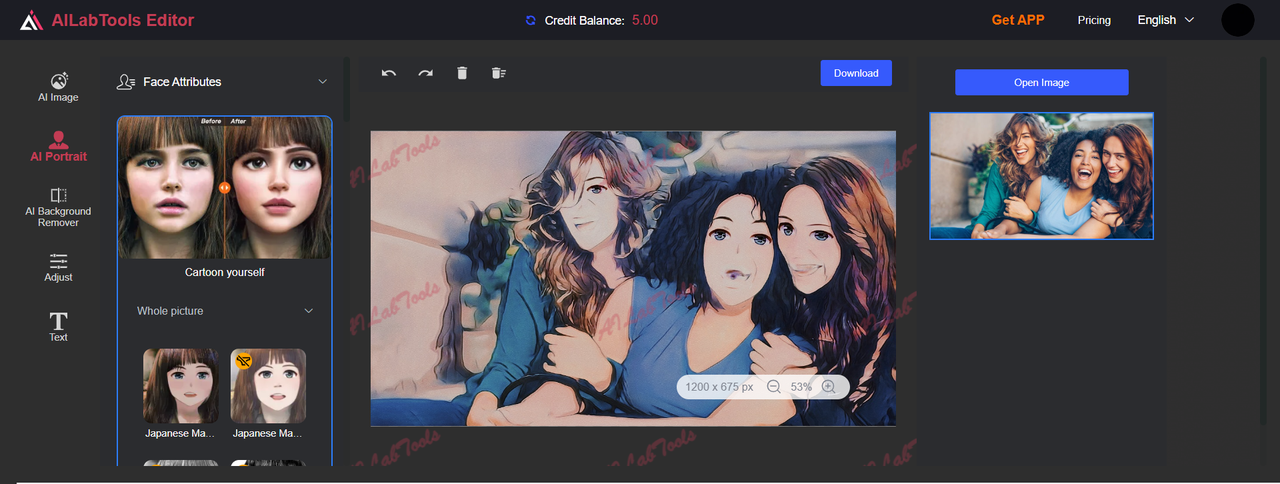Click the Cartoon yourself preview image
This screenshot has width=1280, height=484.
pos(225,188)
